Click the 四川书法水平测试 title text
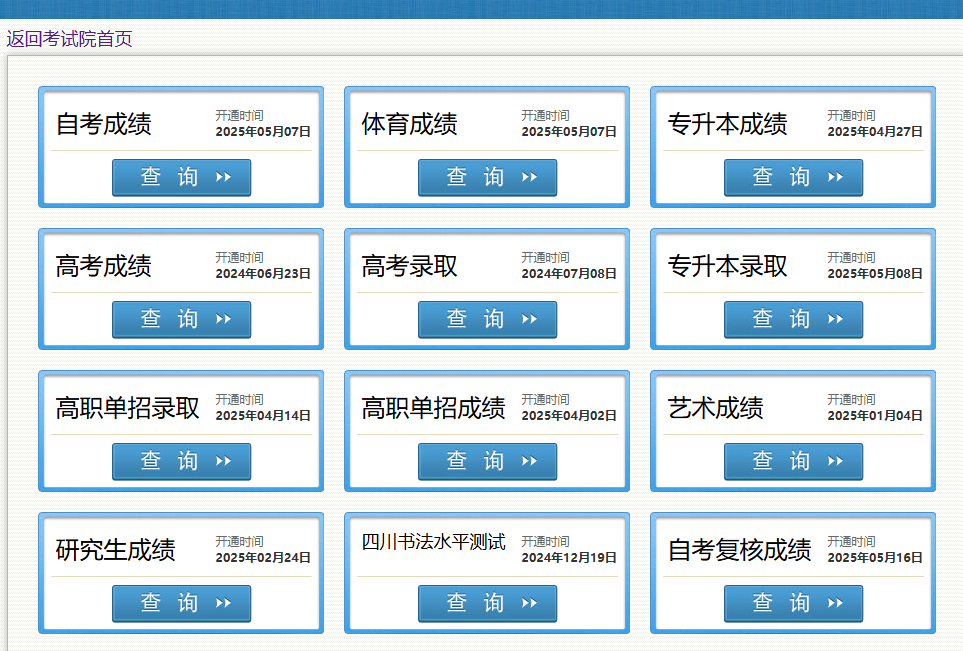Viewport: 963px width, 651px height. tap(433, 542)
